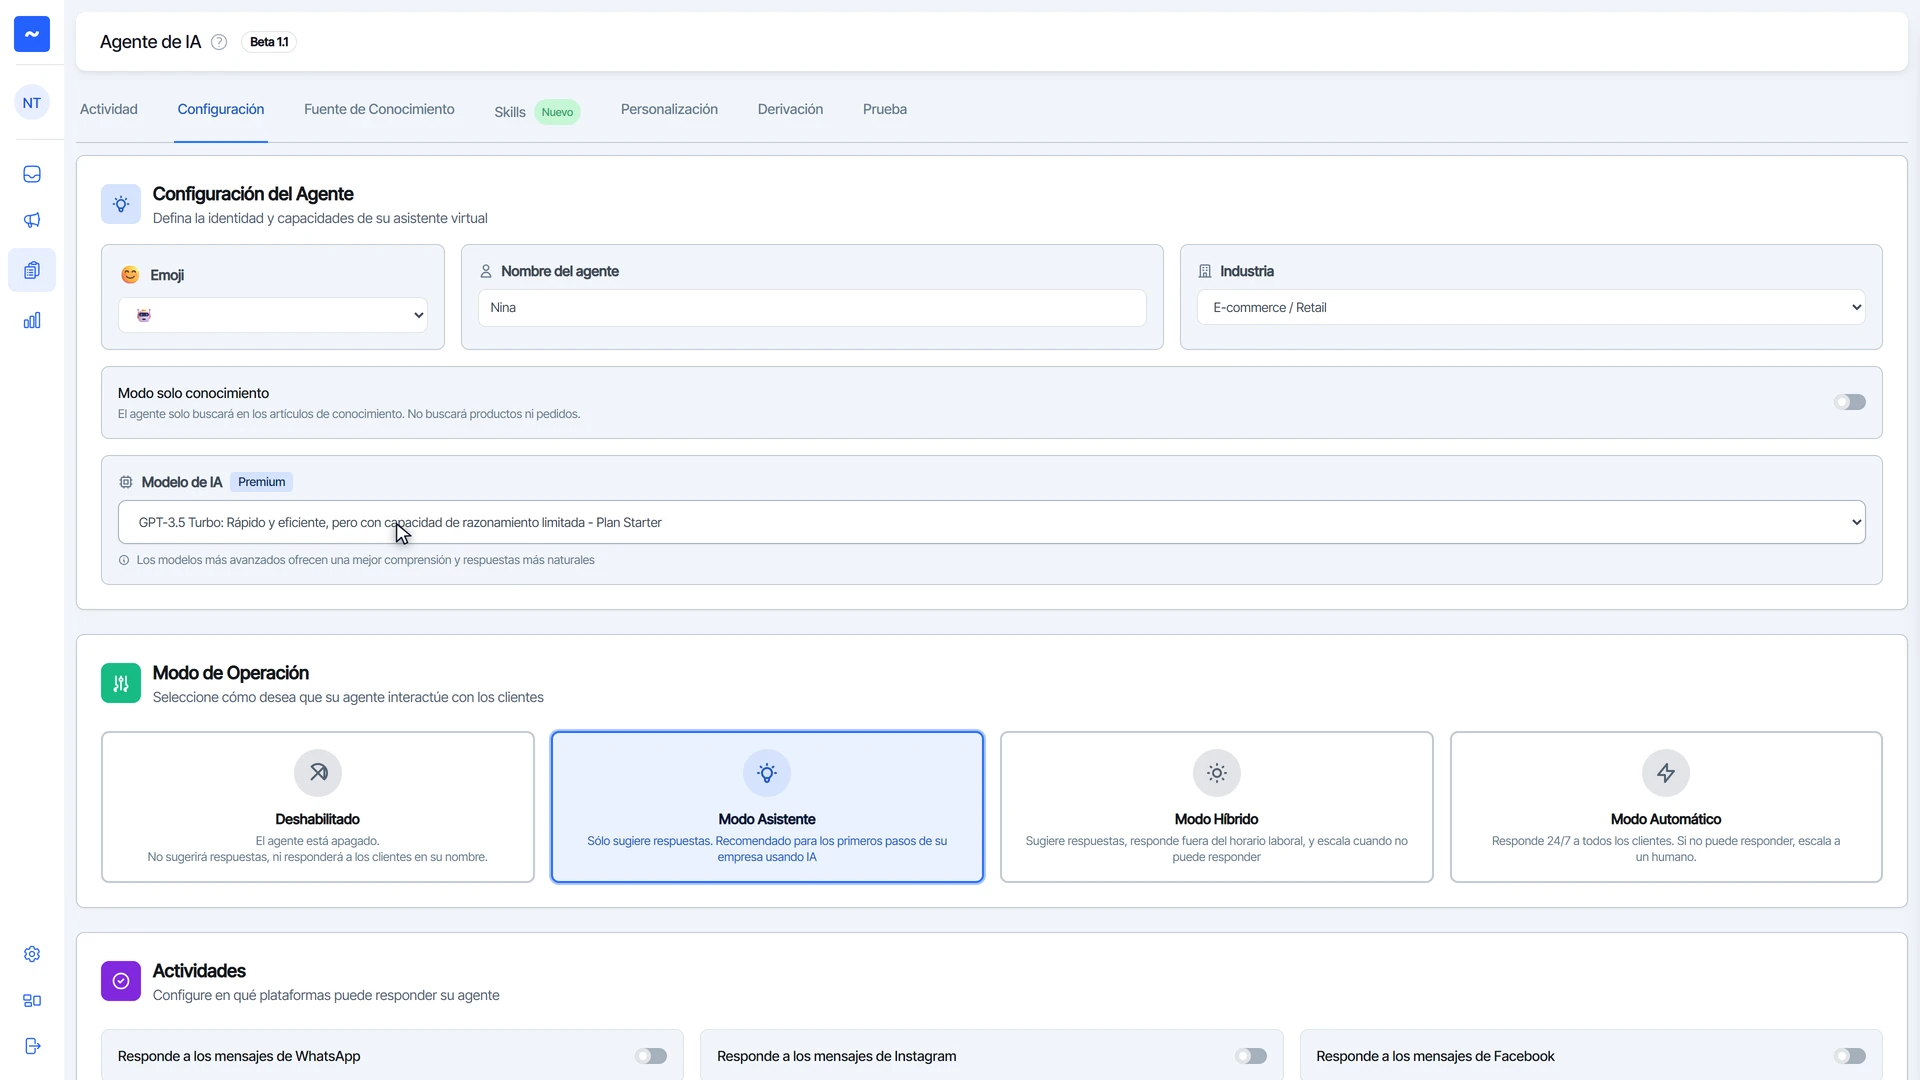Select the Modo Asistente card
This screenshot has width=1920, height=1080.
[x=767, y=807]
